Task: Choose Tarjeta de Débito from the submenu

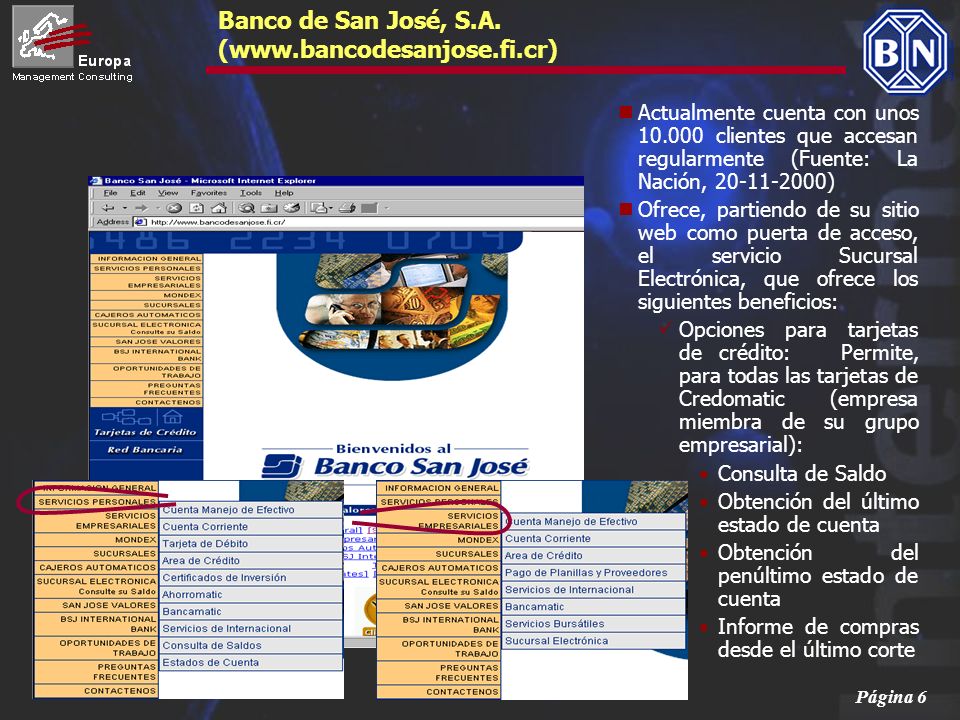Action: coord(251,544)
